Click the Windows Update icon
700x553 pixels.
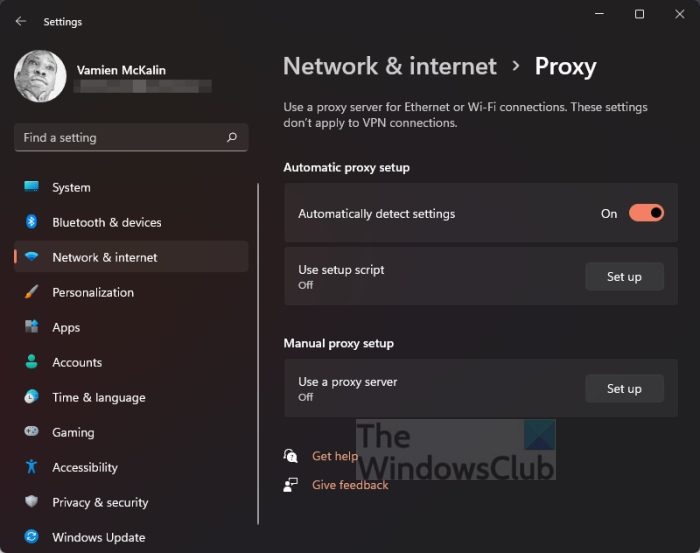point(32,537)
